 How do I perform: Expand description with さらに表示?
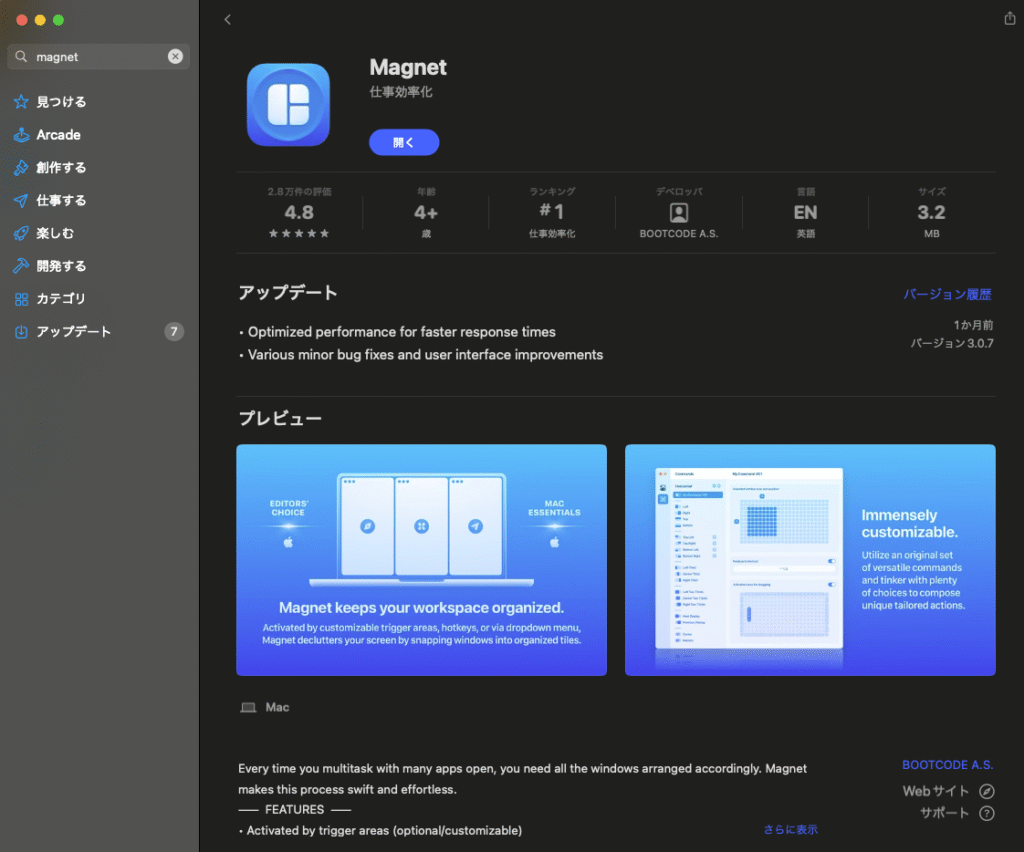(790, 829)
